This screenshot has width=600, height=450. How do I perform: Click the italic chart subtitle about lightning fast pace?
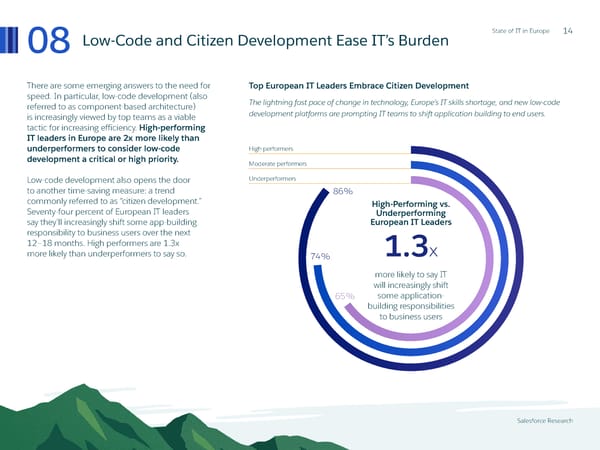pyautogui.click(x=410, y=110)
